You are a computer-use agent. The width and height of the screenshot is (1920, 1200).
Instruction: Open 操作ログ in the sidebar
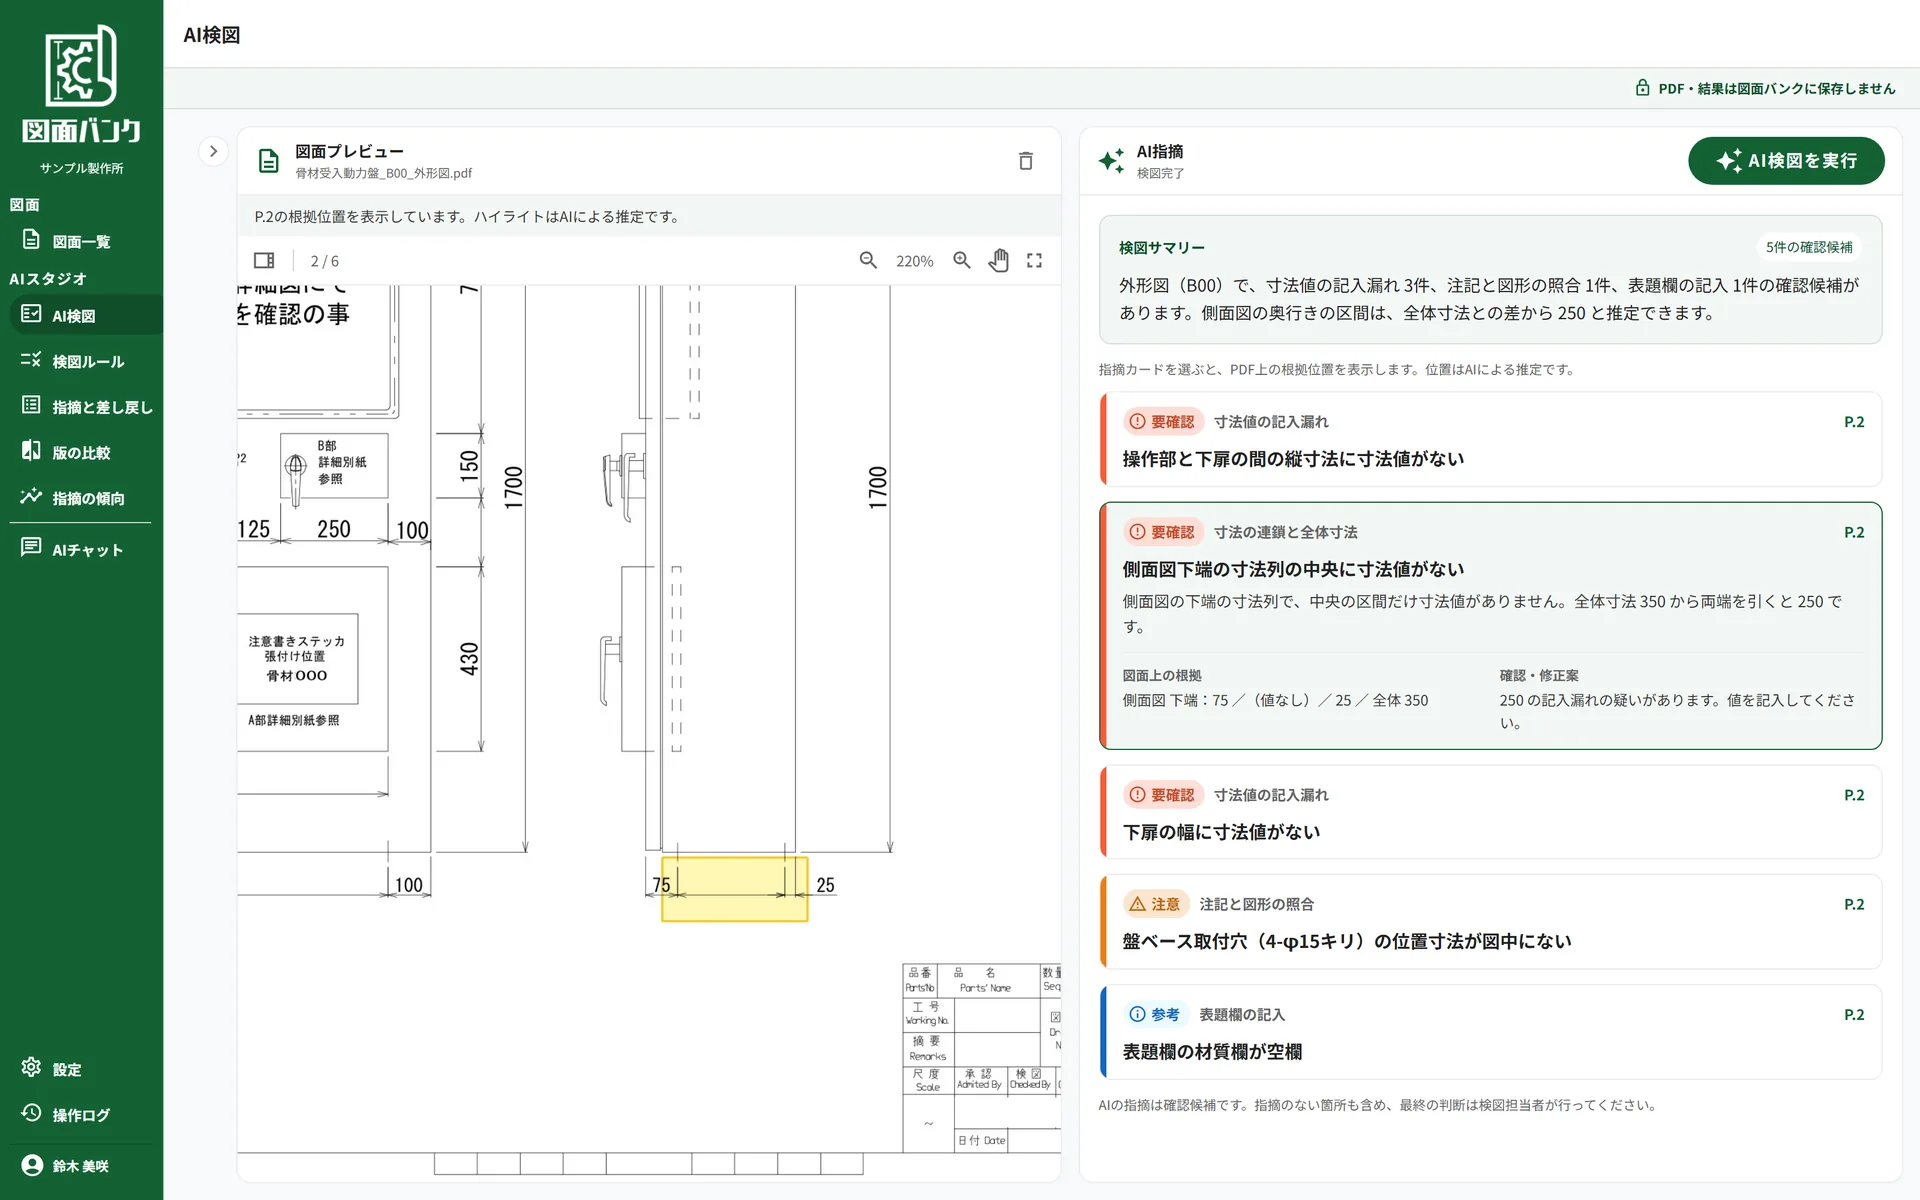point(81,1114)
